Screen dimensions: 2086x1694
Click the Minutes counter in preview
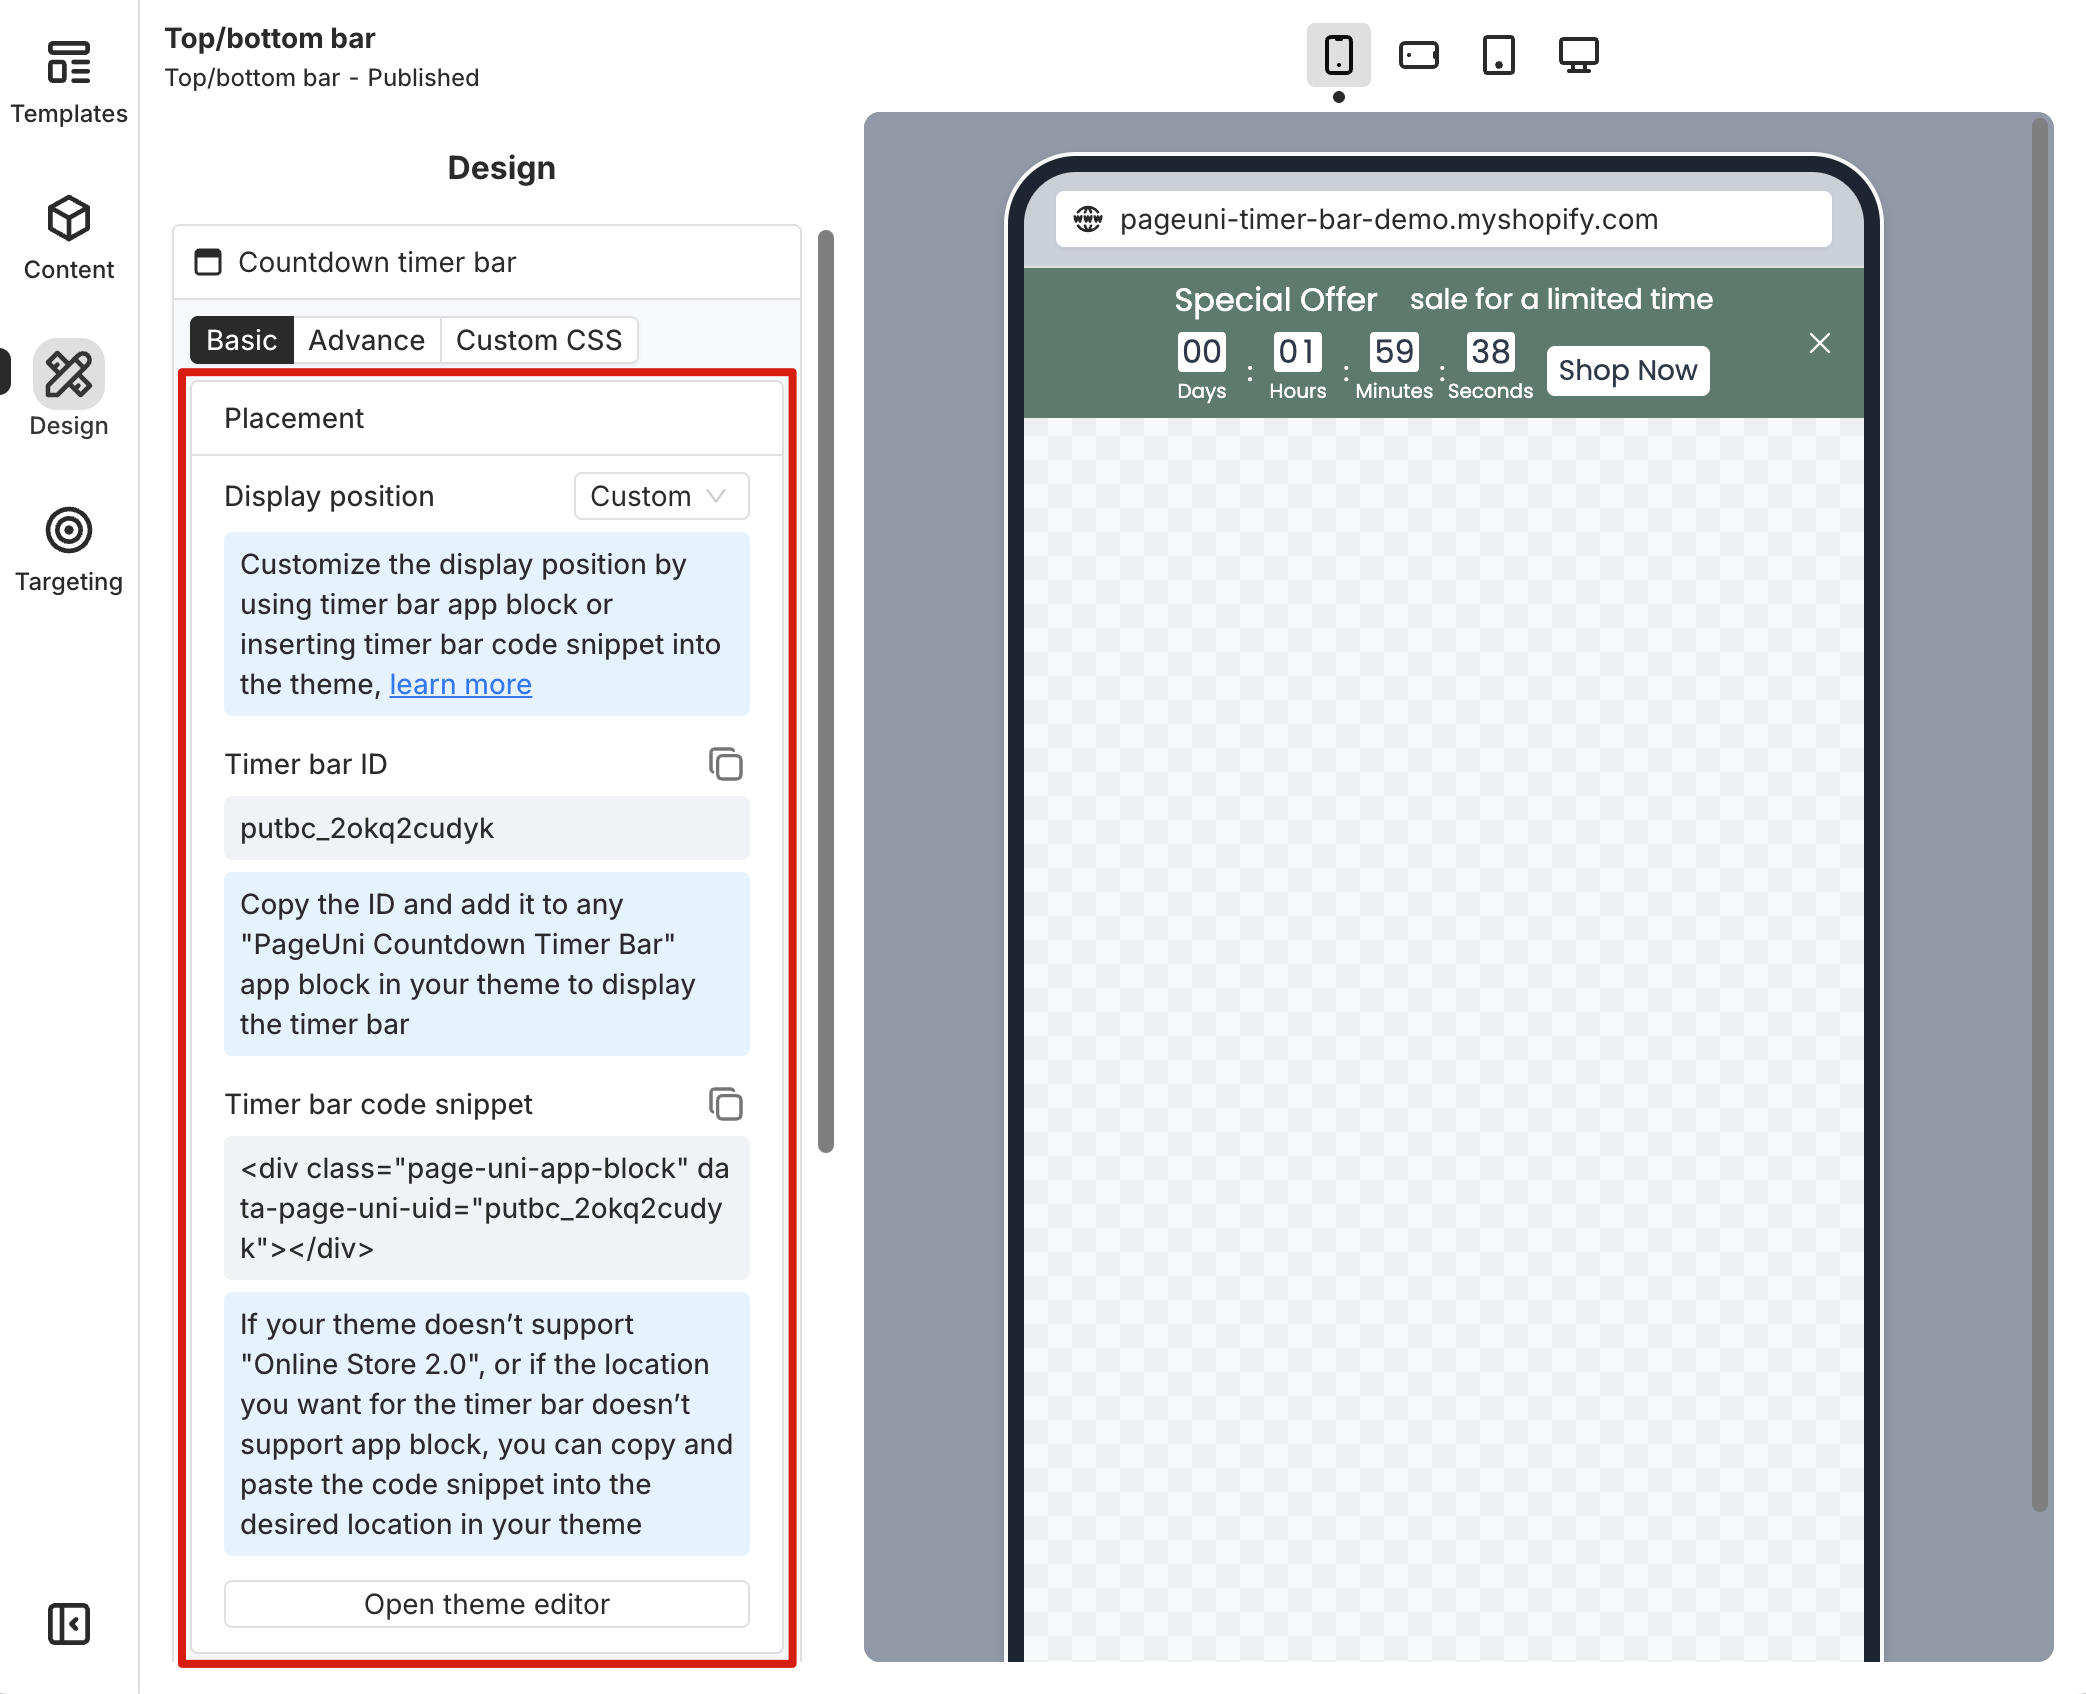pos(1394,367)
